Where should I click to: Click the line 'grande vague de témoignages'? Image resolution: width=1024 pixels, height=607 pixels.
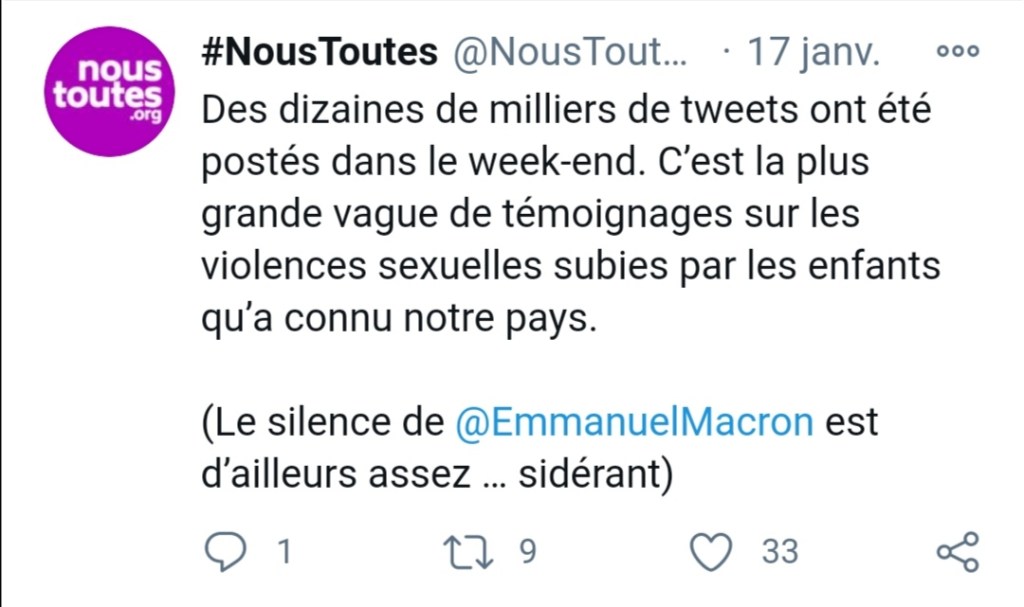click(x=531, y=214)
